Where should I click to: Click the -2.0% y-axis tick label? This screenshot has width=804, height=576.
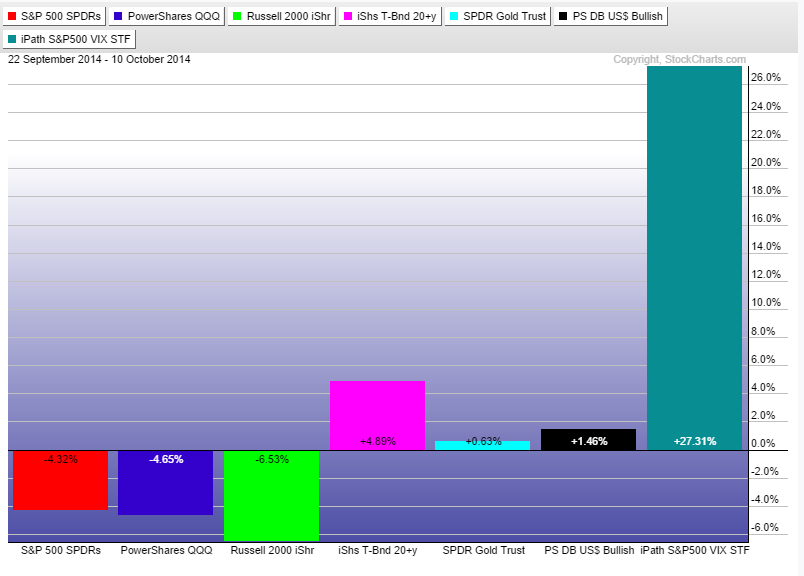[x=765, y=471]
